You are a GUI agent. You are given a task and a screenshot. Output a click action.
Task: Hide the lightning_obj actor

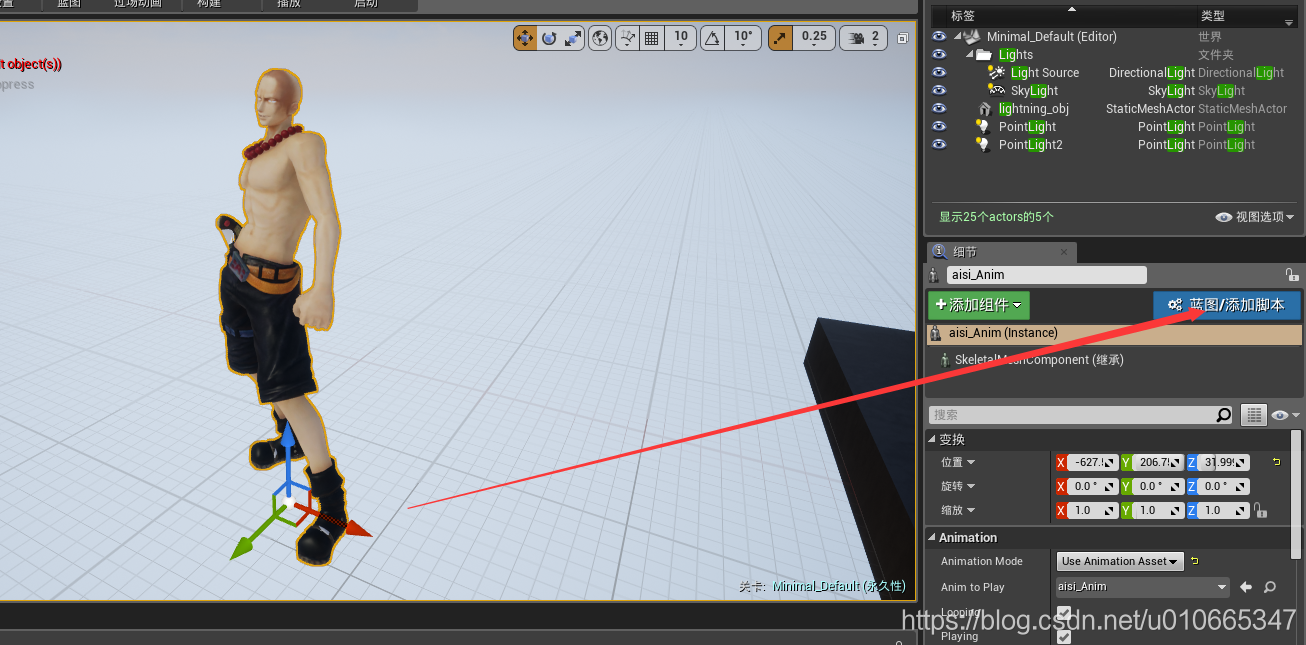(938, 108)
